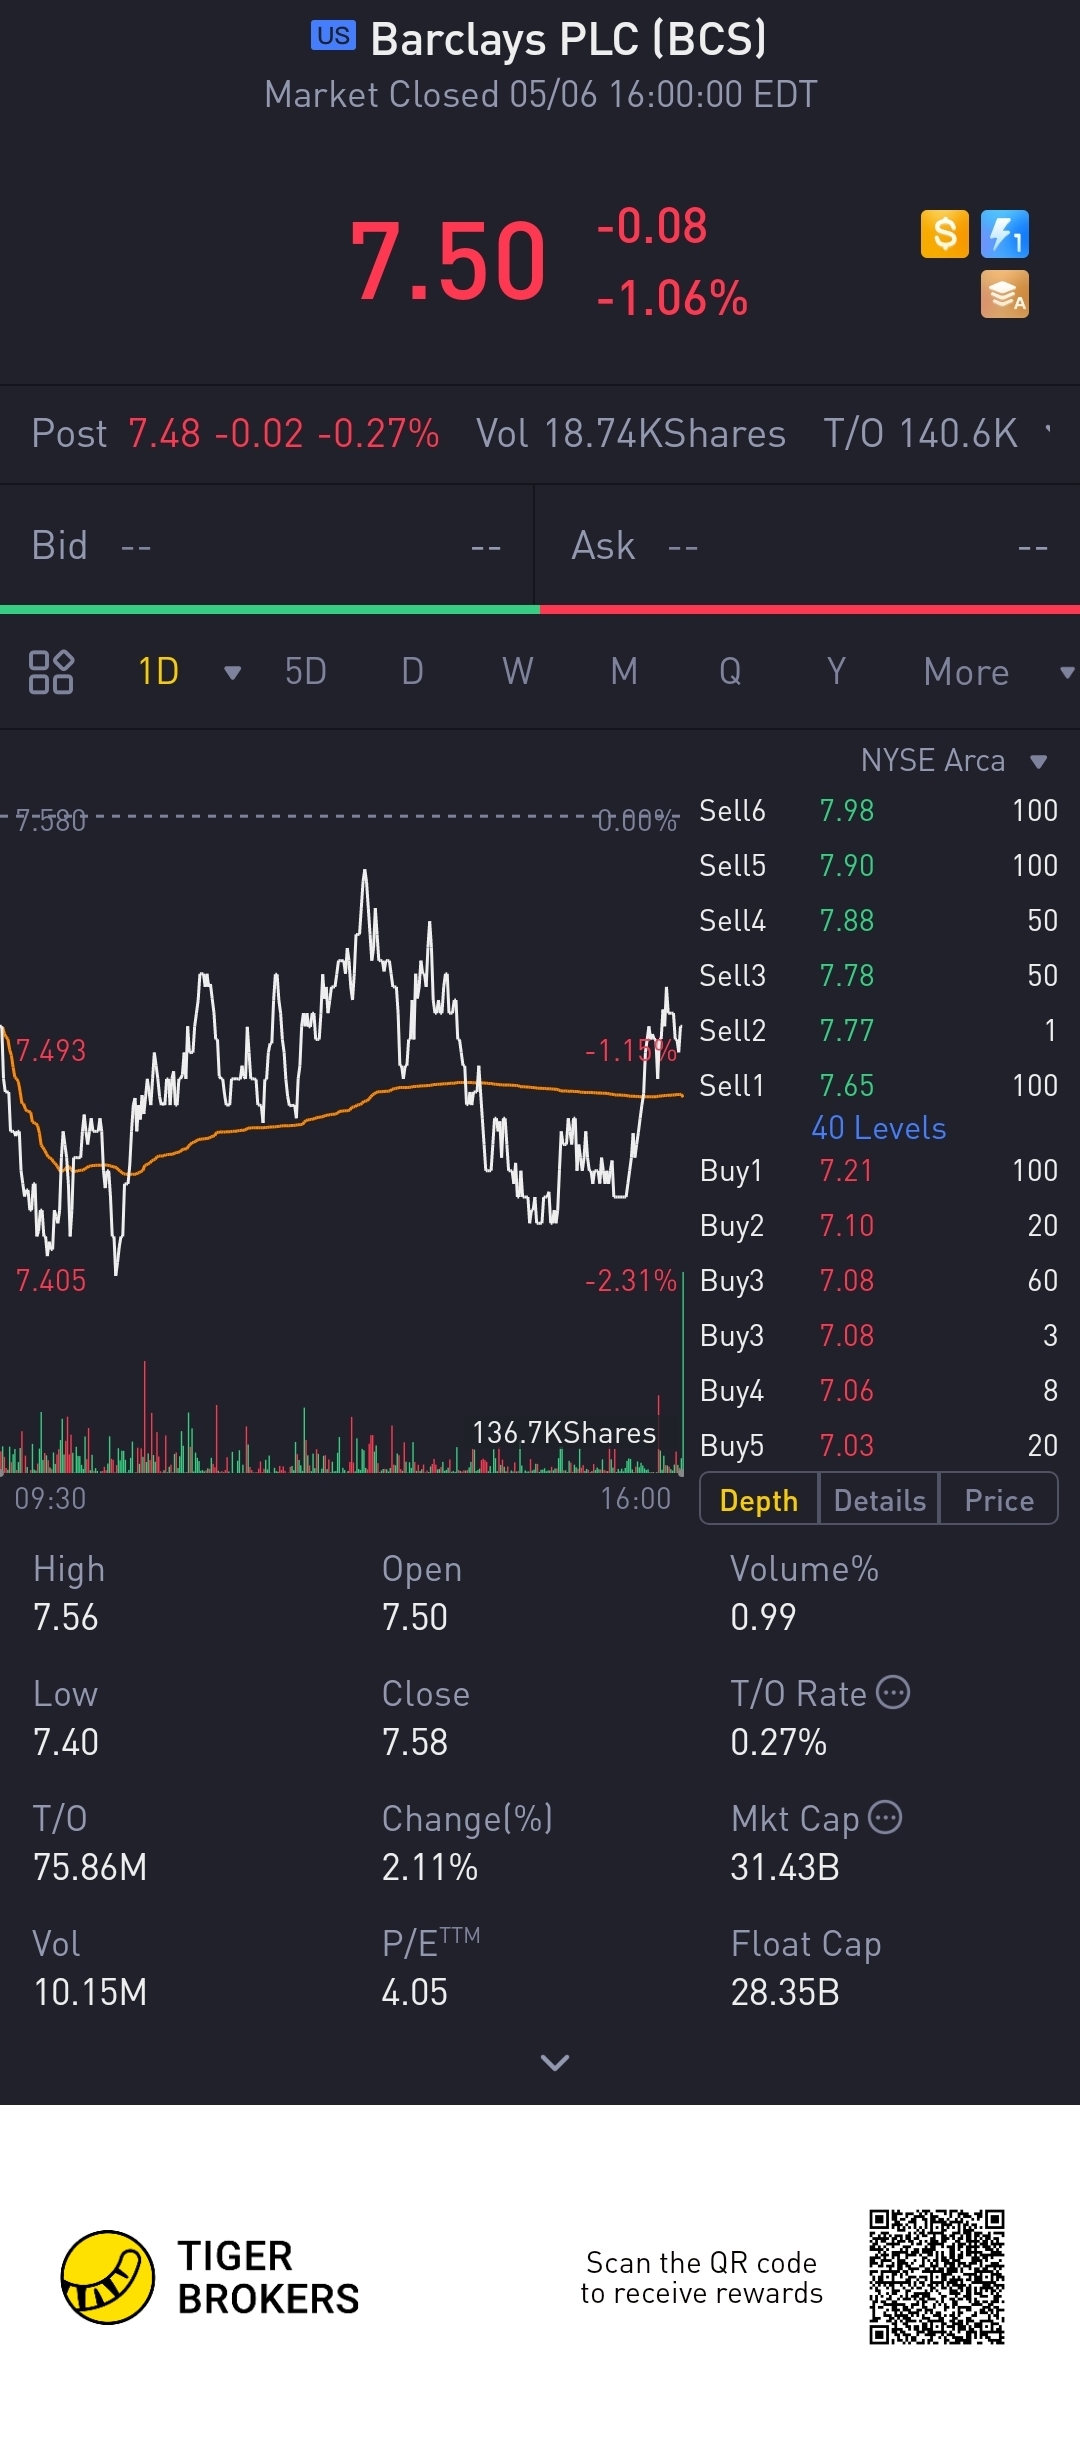Viewport: 1080px width, 2450px height.
Task: Tap the Sell2 7.77 order row
Action: [878, 1031]
